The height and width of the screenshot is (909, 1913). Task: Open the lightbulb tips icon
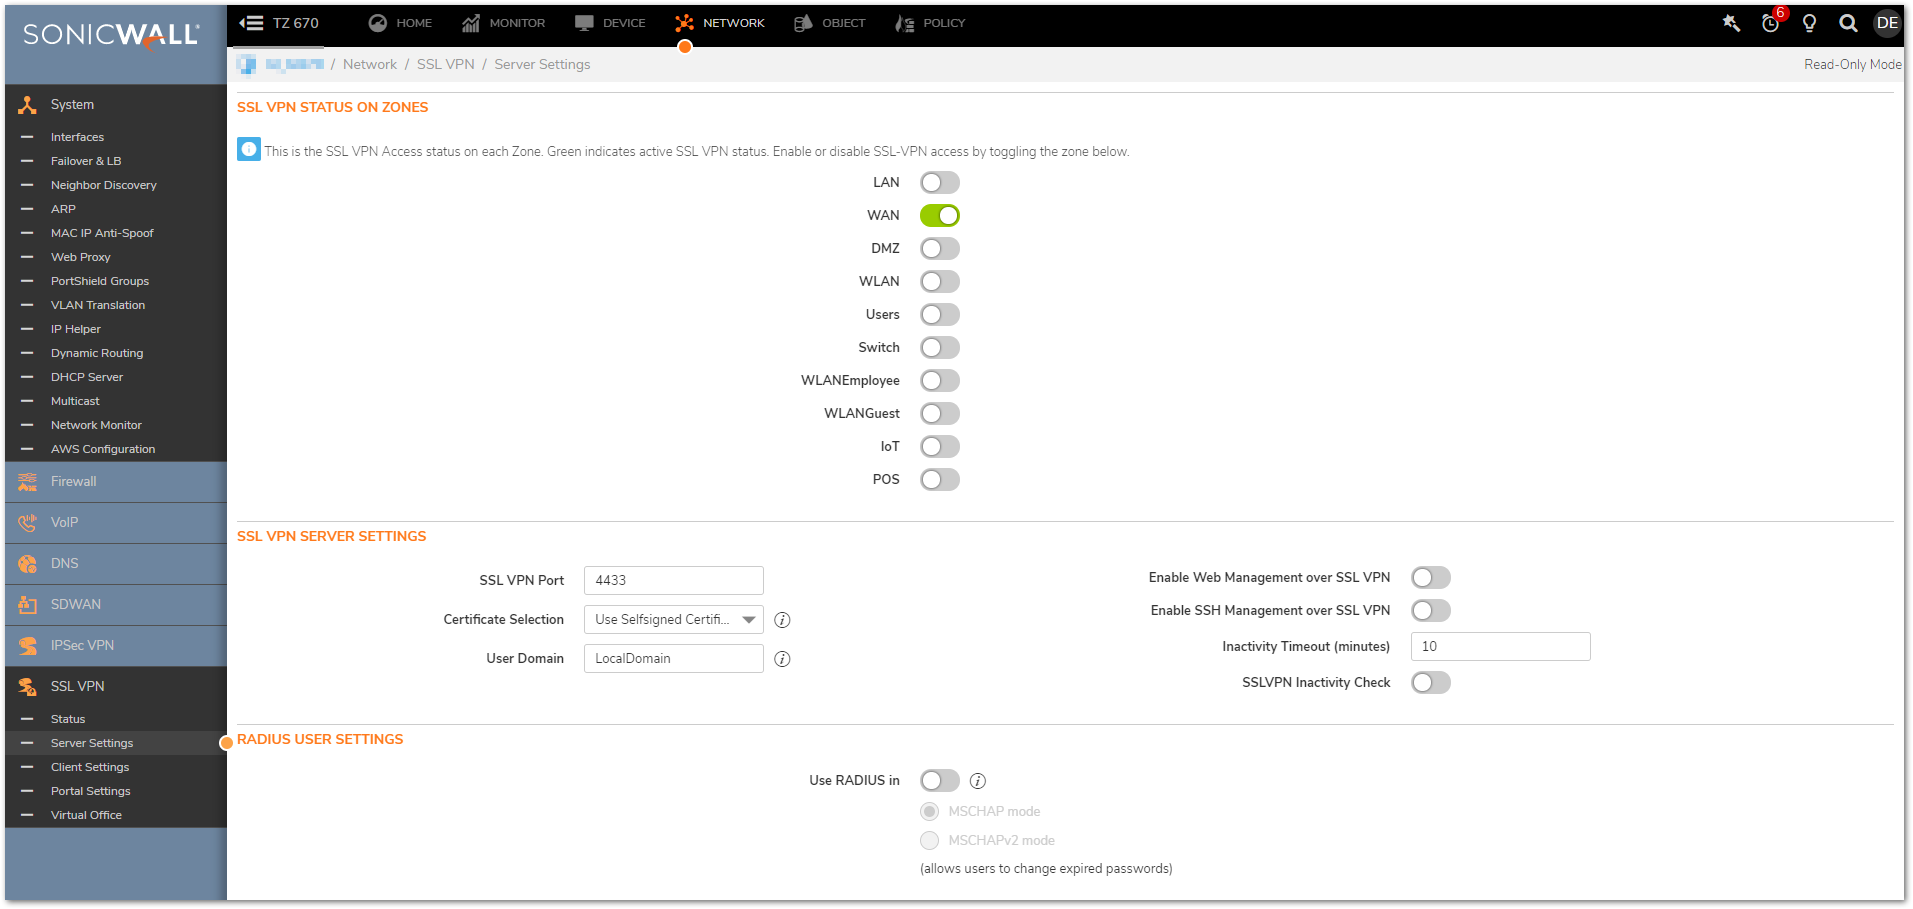point(1809,23)
